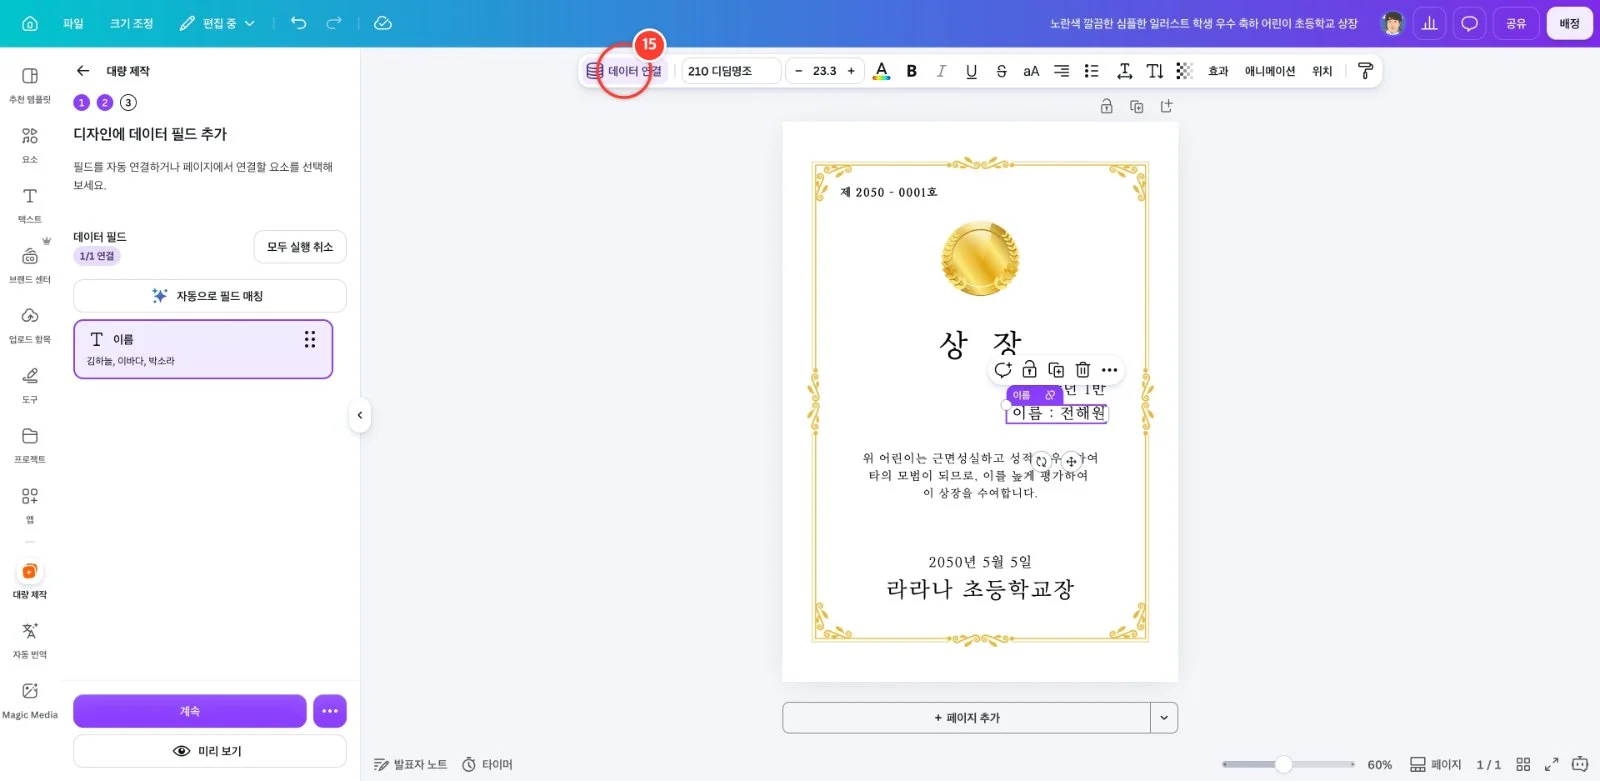This screenshot has height=781, width=1600.
Task: Open more options beside 계속
Action: click(330, 711)
